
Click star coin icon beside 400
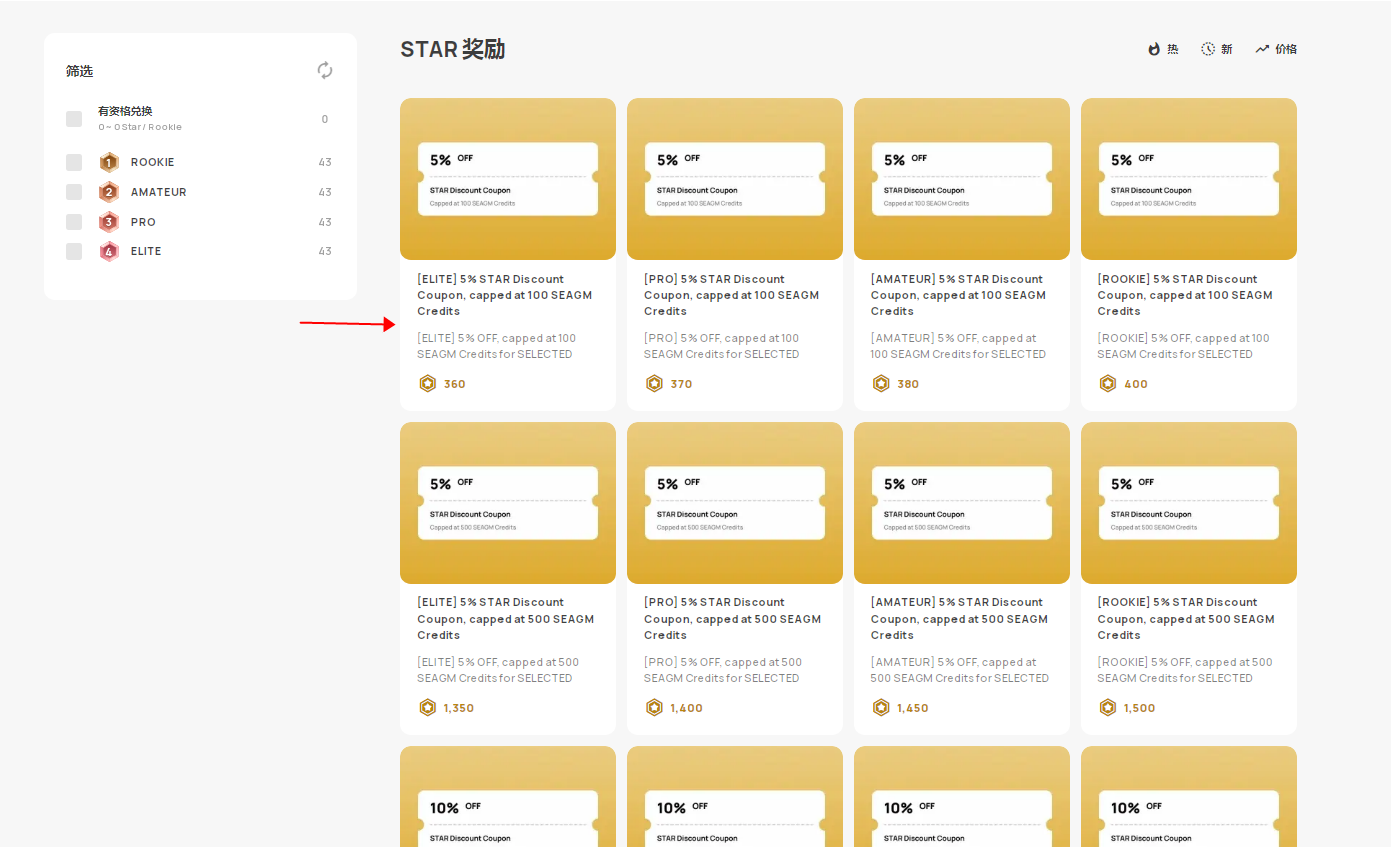click(1108, 384)
